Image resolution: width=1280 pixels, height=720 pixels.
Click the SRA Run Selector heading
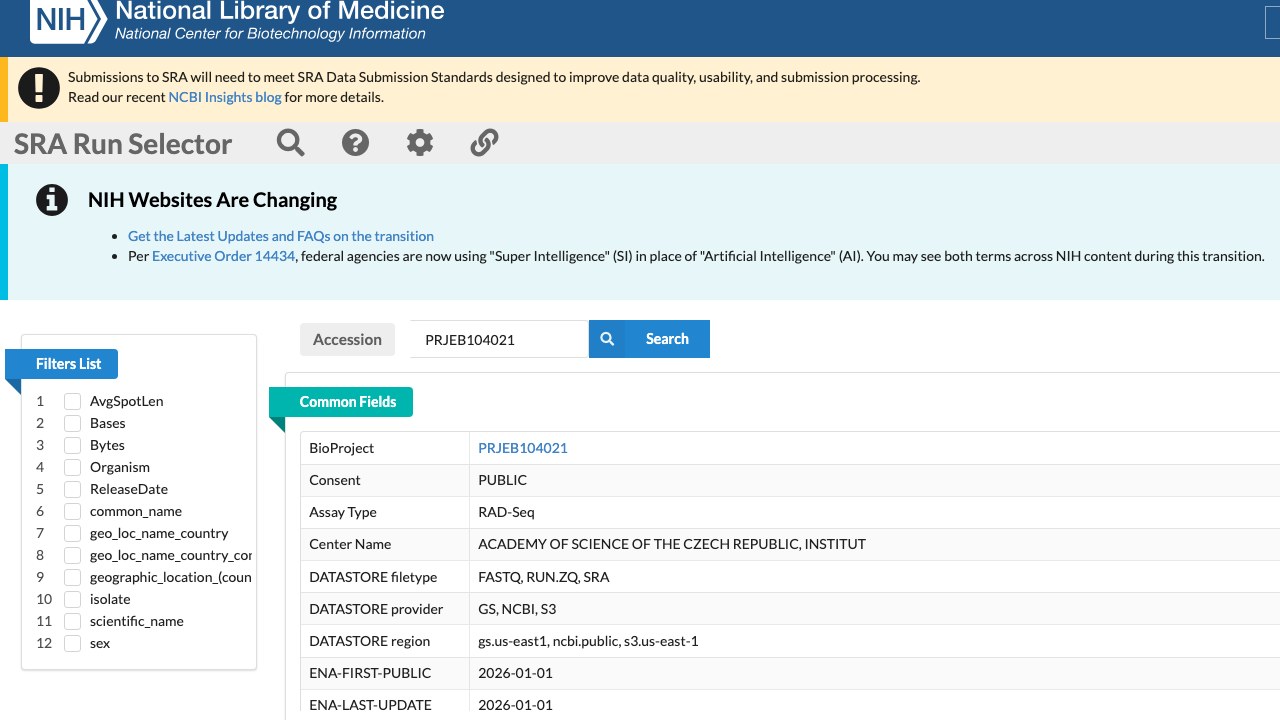click(x=123, y=144)
